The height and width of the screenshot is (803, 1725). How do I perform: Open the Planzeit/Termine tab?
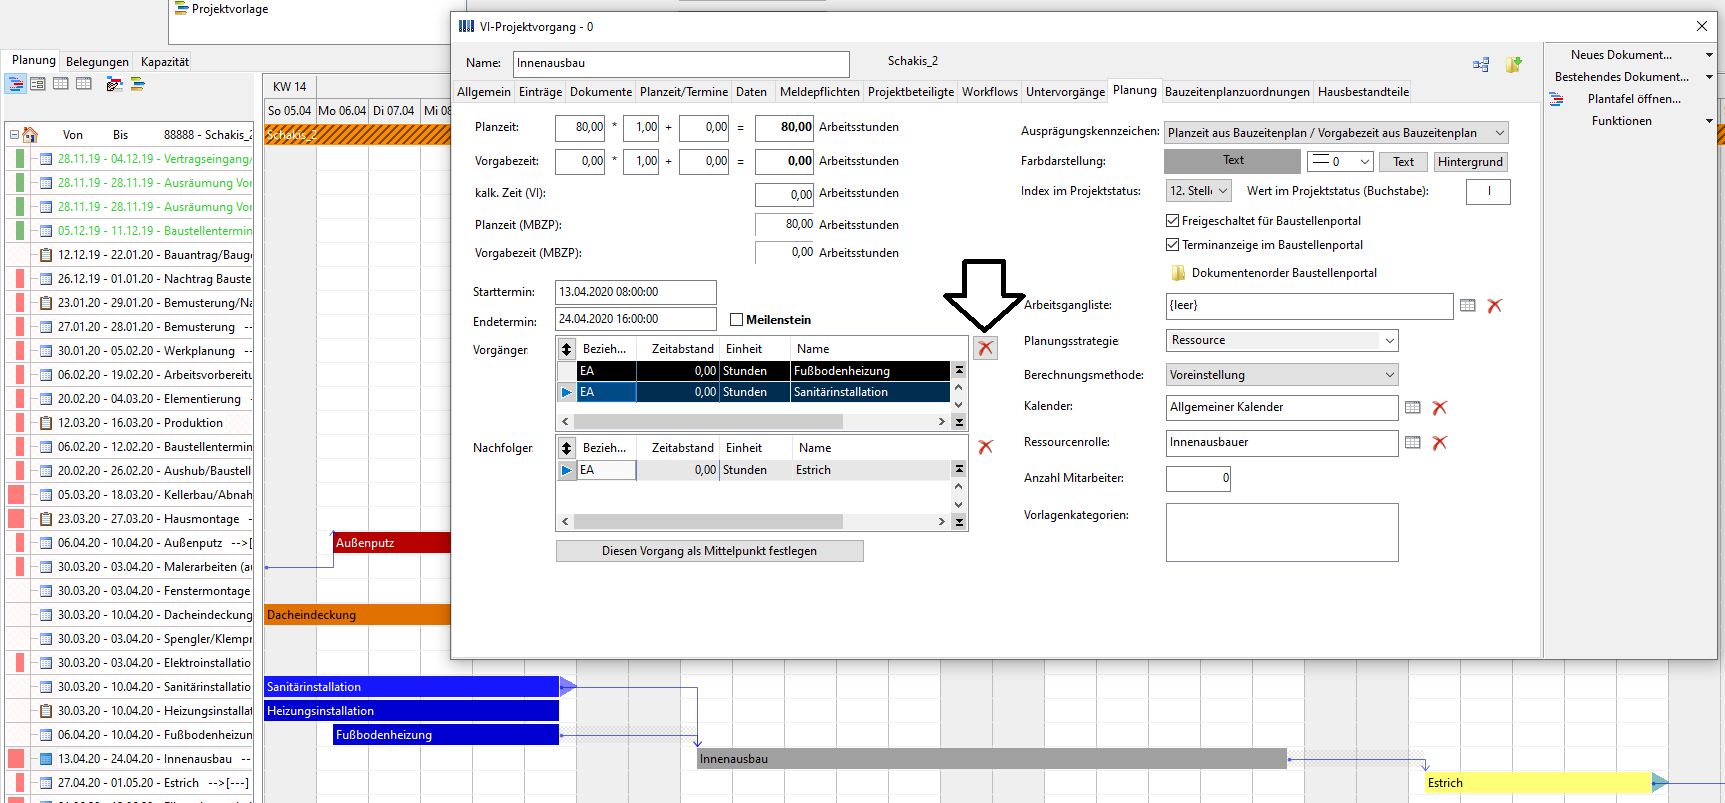(684, 92)
